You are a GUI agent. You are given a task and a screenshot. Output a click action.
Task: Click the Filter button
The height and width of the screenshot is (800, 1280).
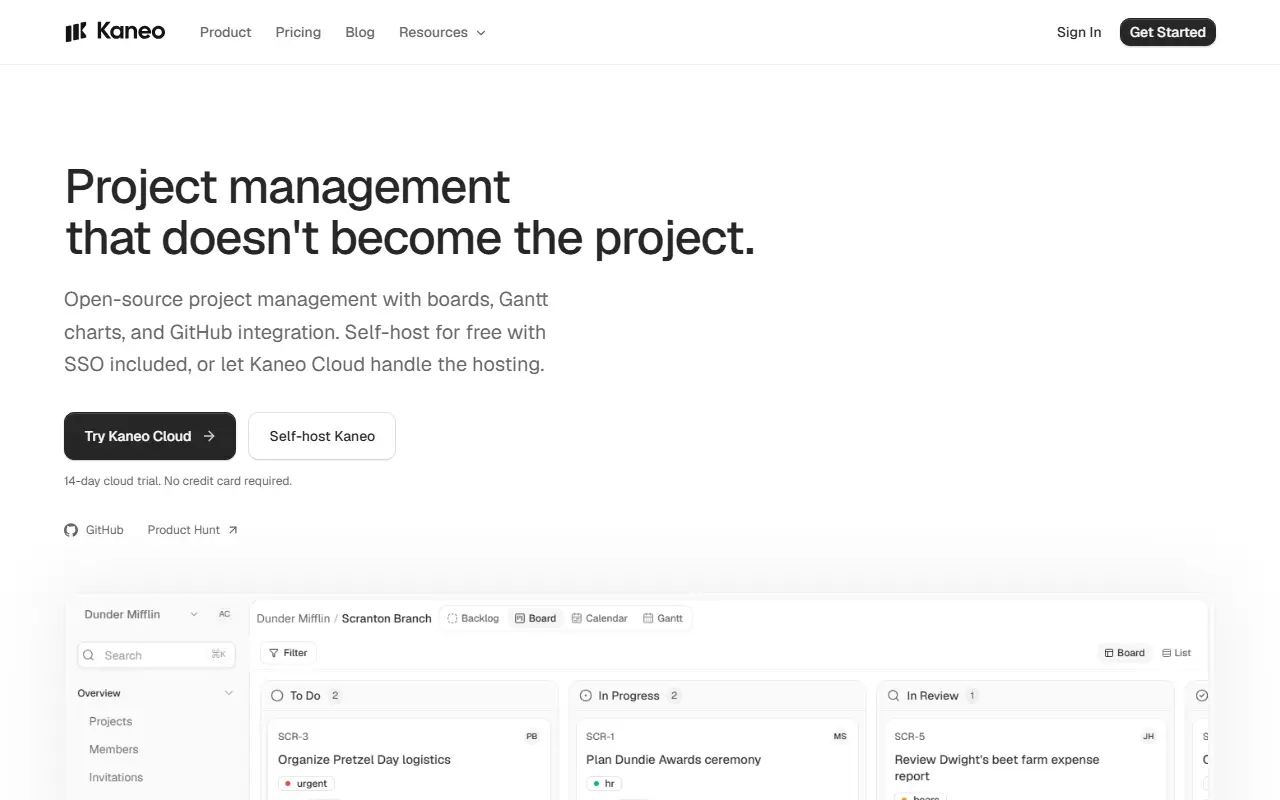(x=288, y=653)
